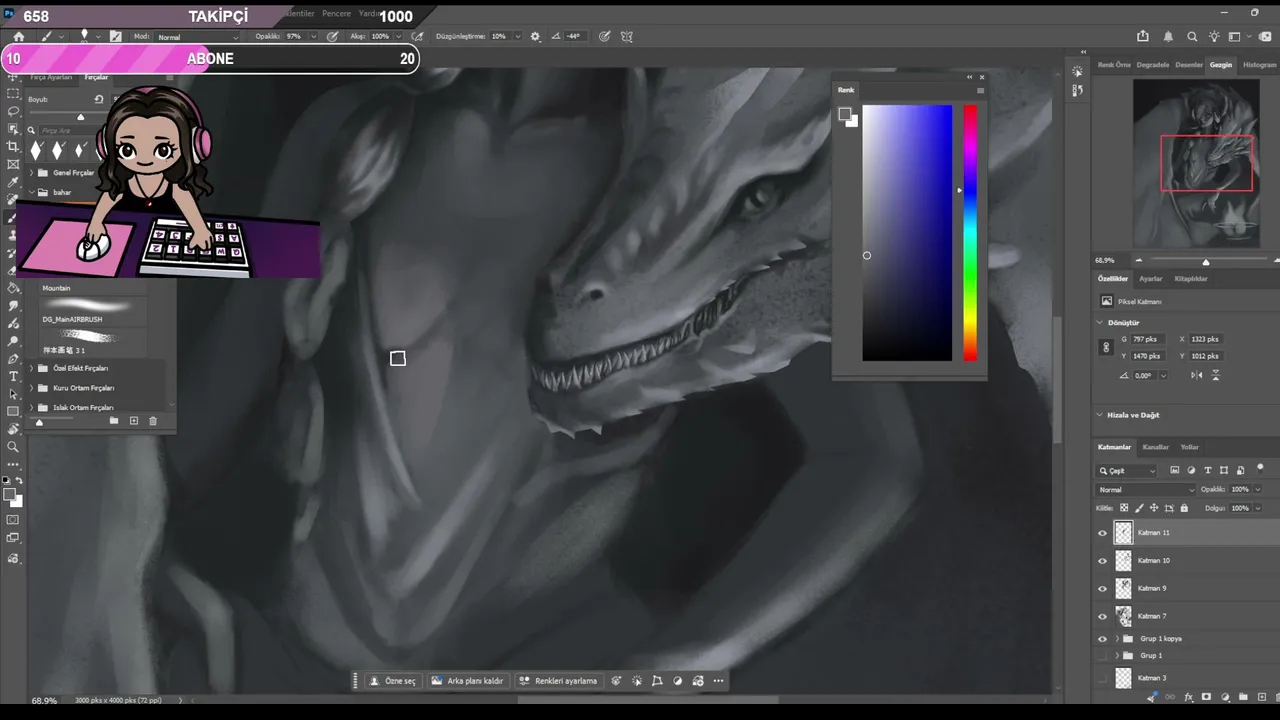Screen dimensions: 1280x720
Task: Select the Lasso tool in the toolbar
Action: pos(13,111)
